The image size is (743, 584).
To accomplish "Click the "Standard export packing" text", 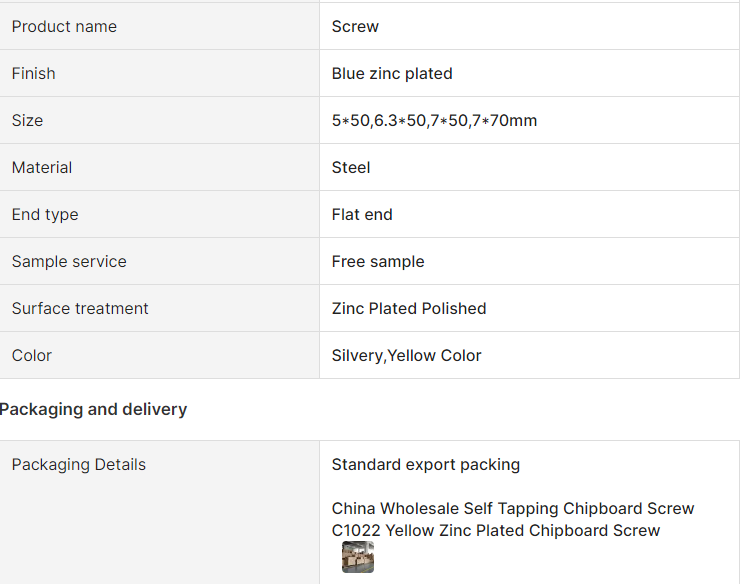I will pyautogui.click(x=426, y=465).
